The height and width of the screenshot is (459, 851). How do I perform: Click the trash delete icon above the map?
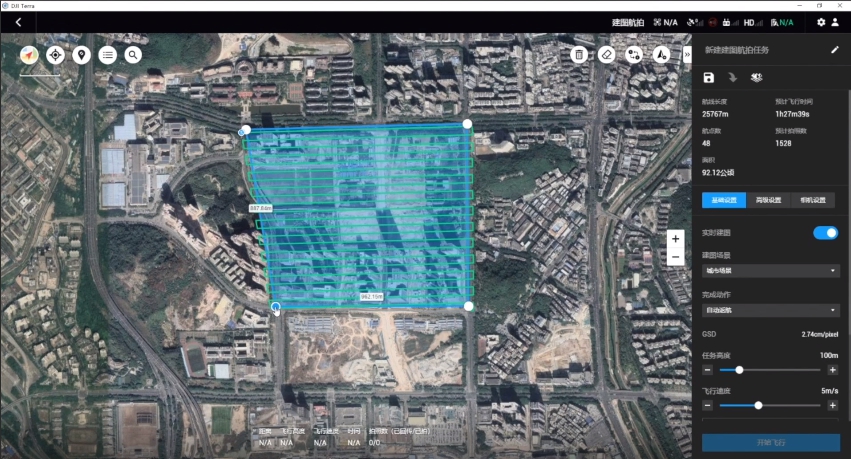(x=578, y=55)
